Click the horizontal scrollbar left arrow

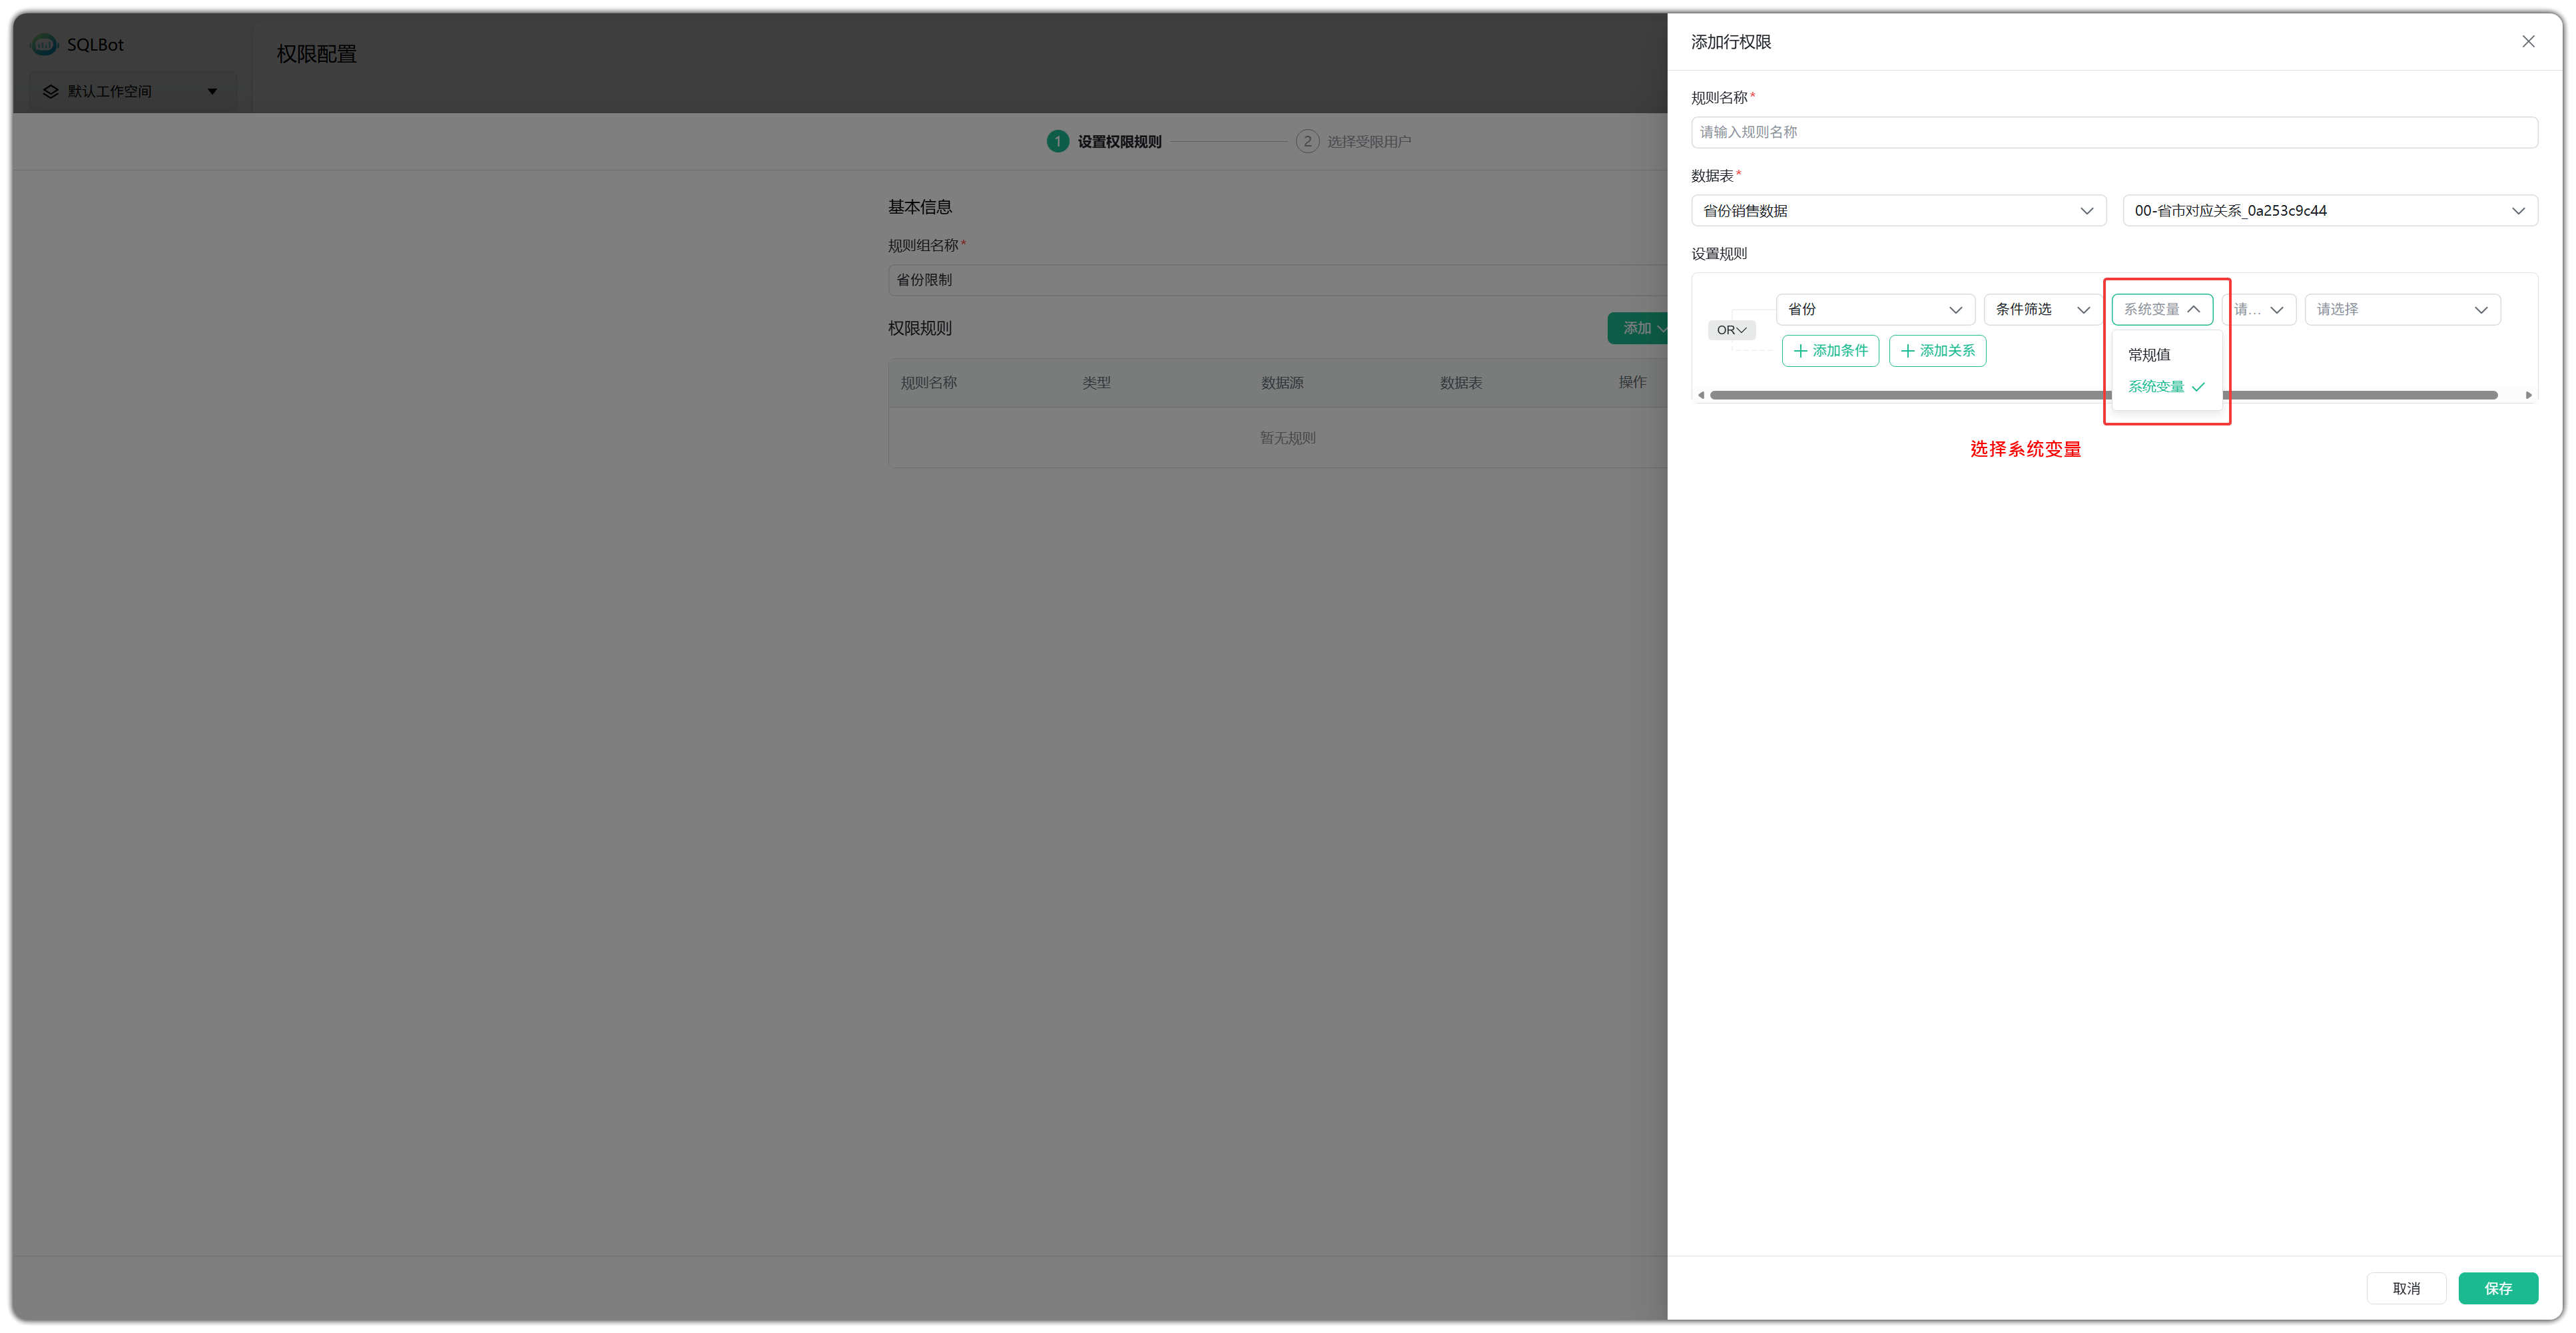click(1701, 395)
